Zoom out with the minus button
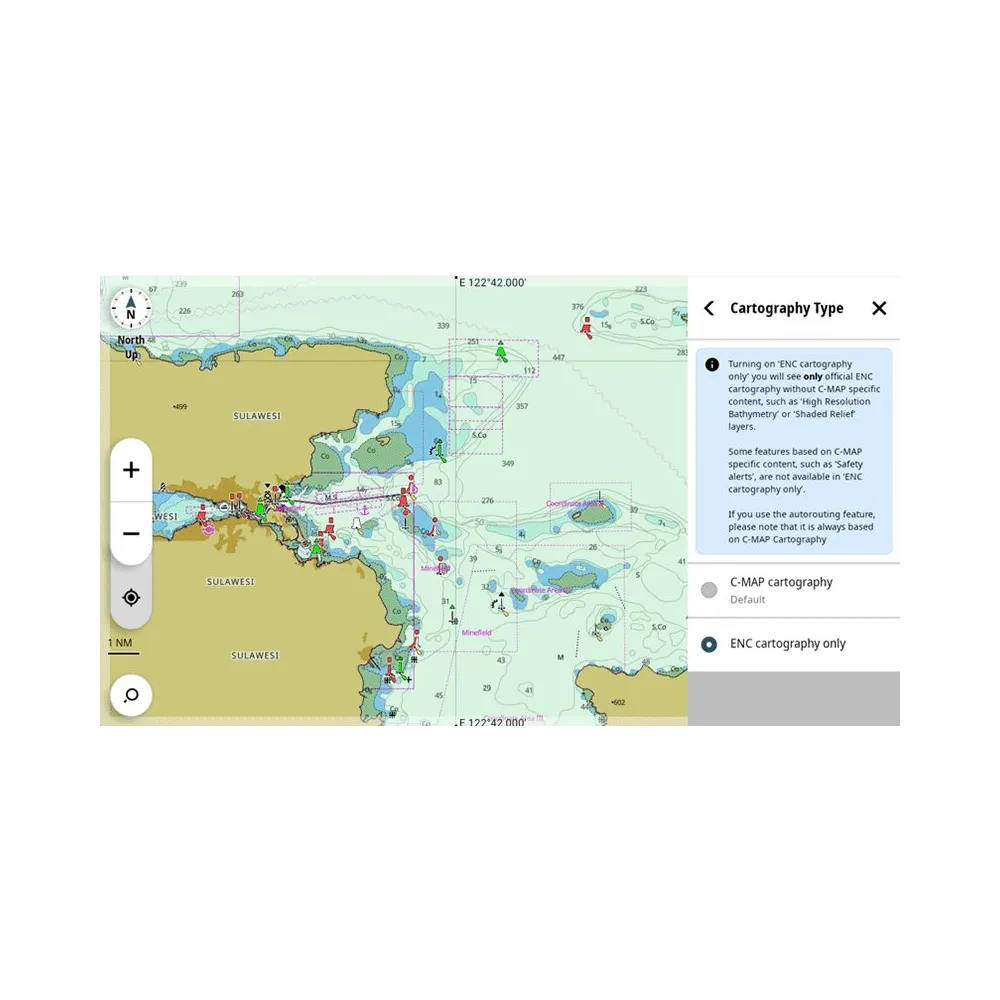The height and width of the screenshot is (1000, 1000). point(131,534)
